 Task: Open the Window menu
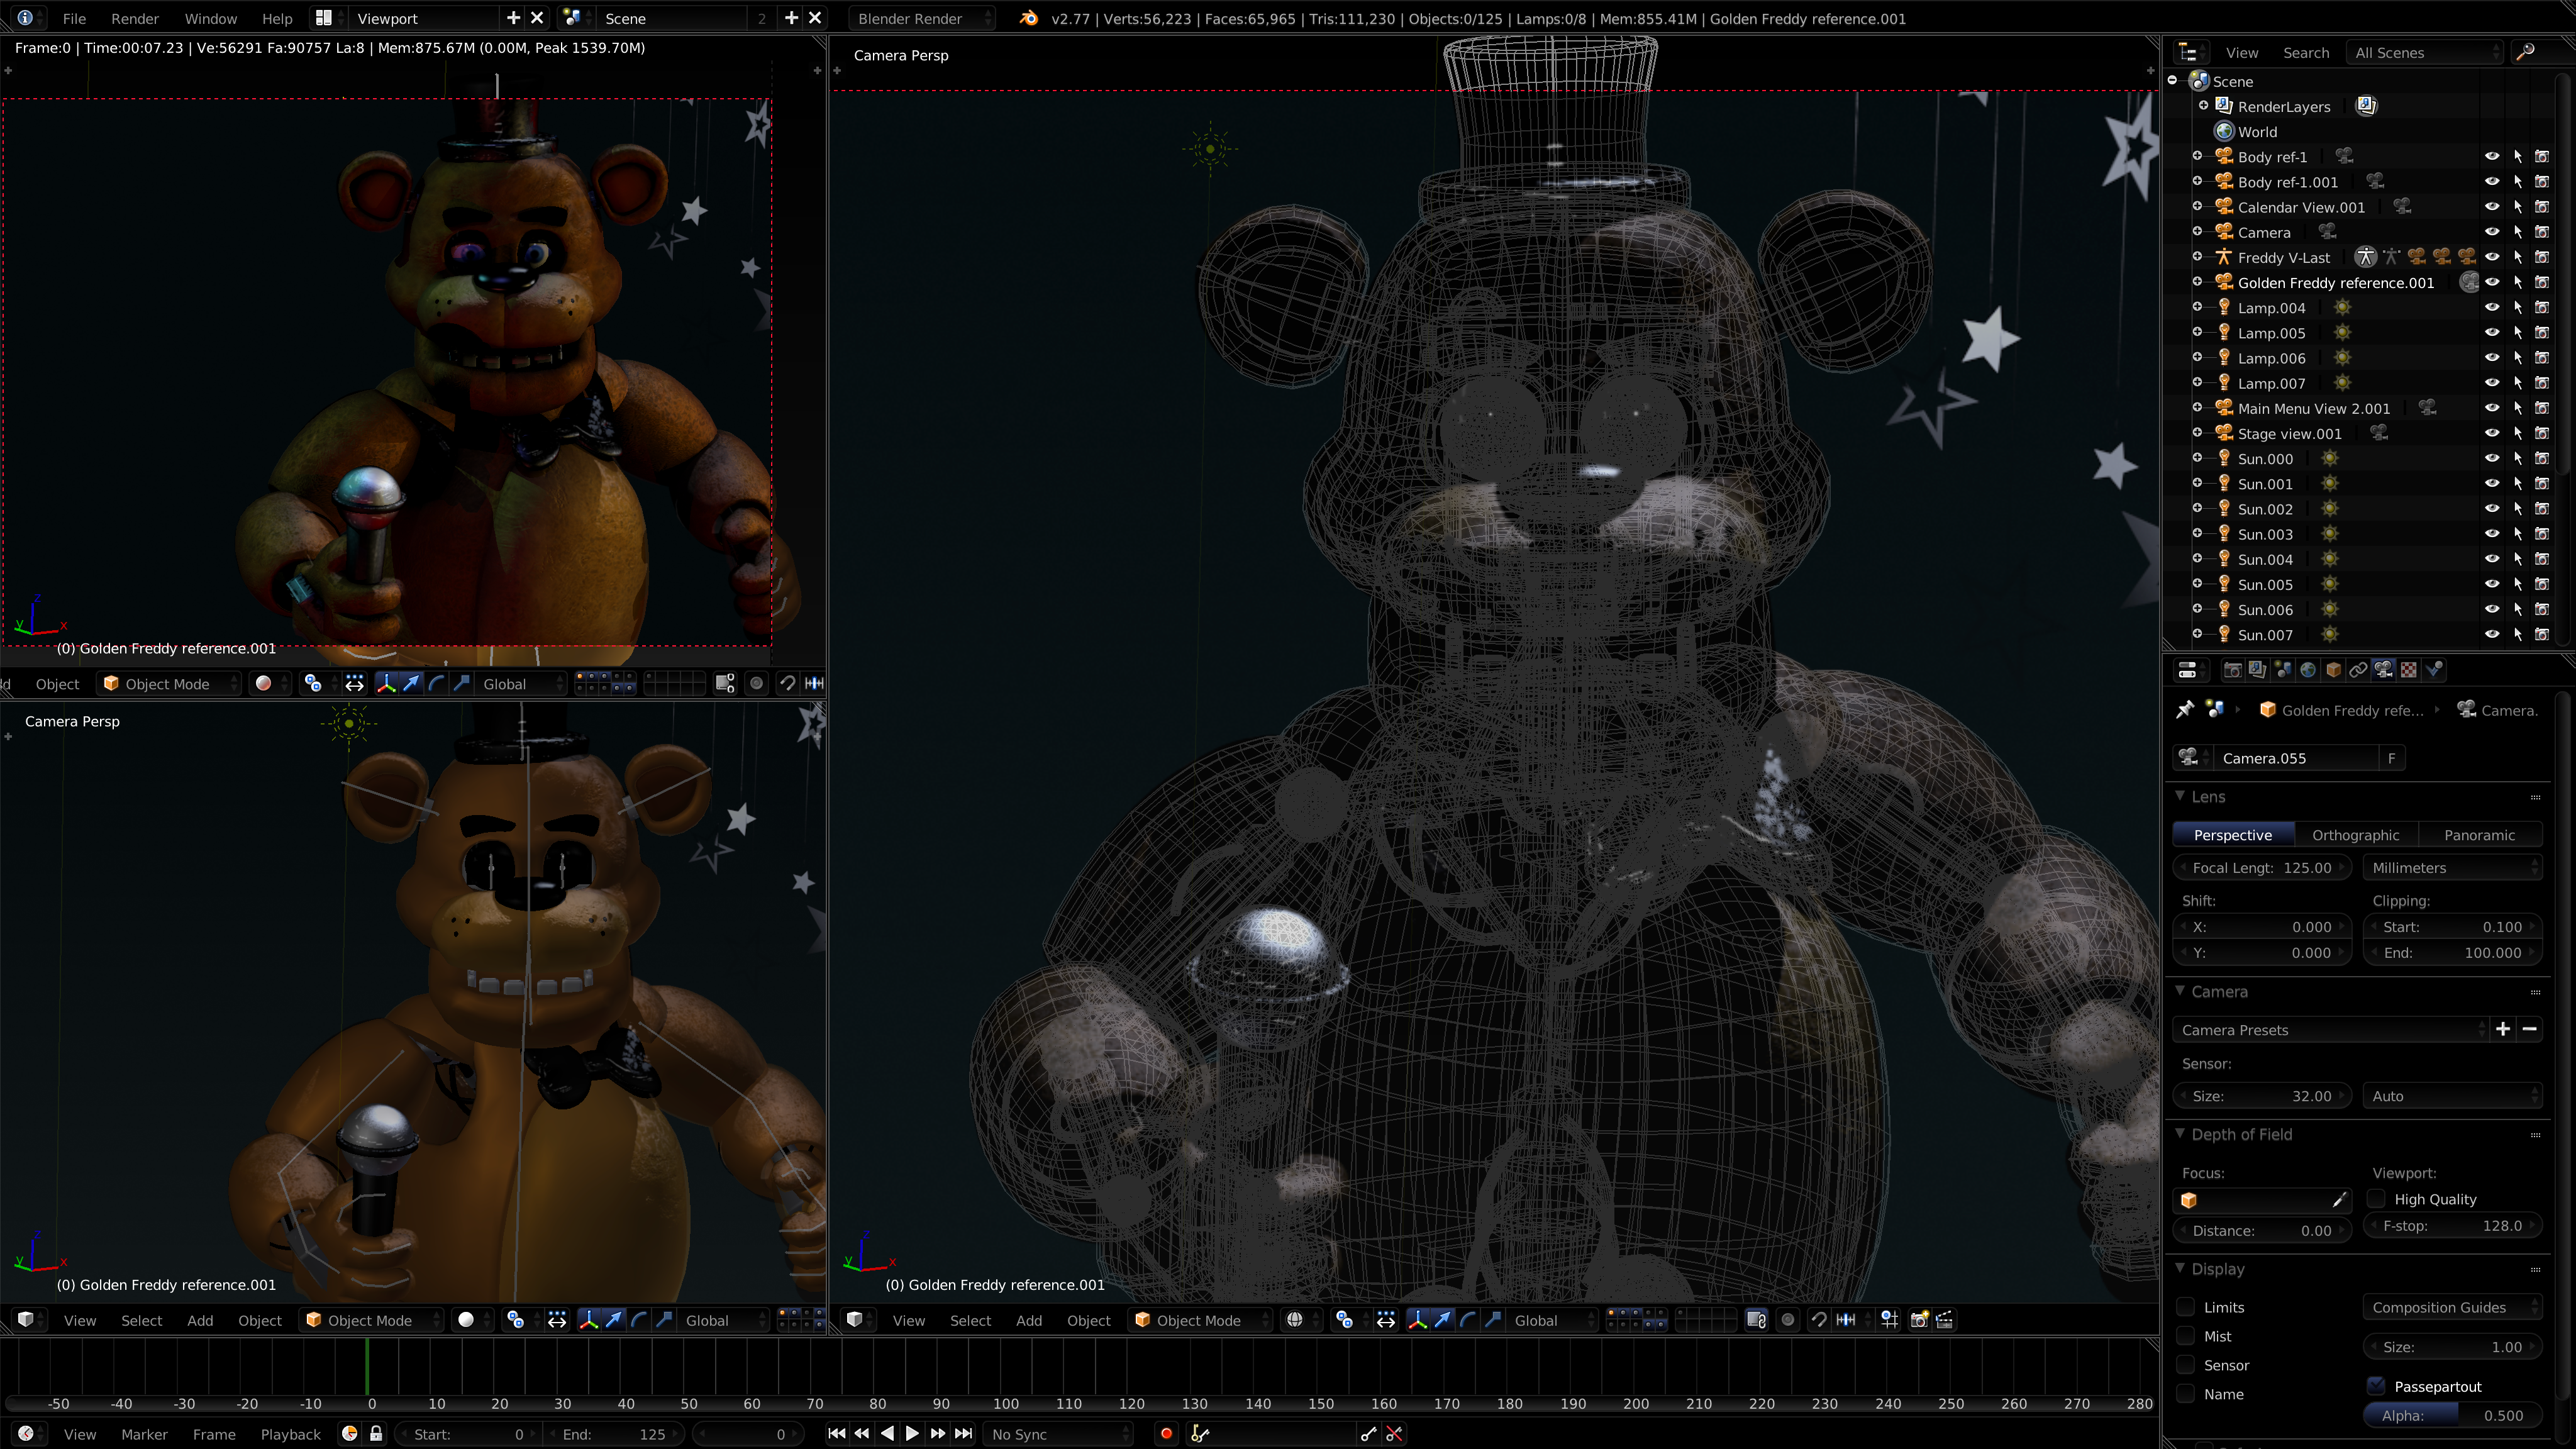211,18
